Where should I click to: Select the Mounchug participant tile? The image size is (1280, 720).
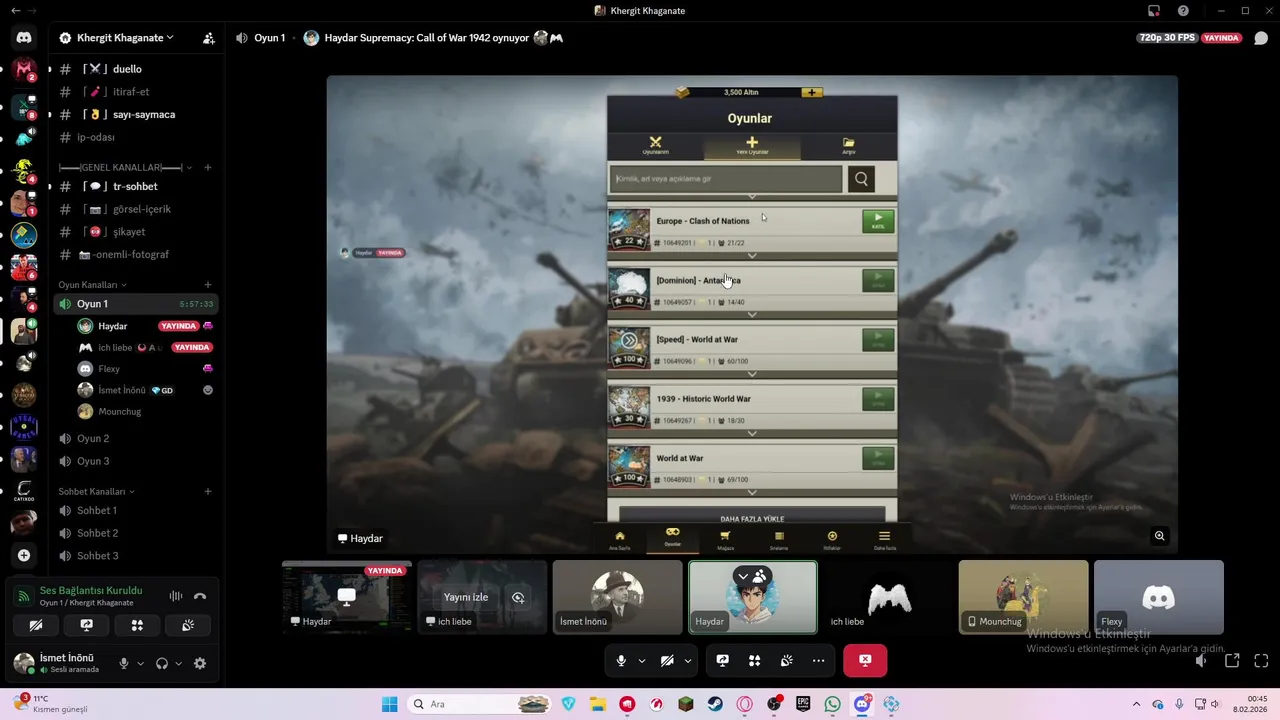[1023, 597]
